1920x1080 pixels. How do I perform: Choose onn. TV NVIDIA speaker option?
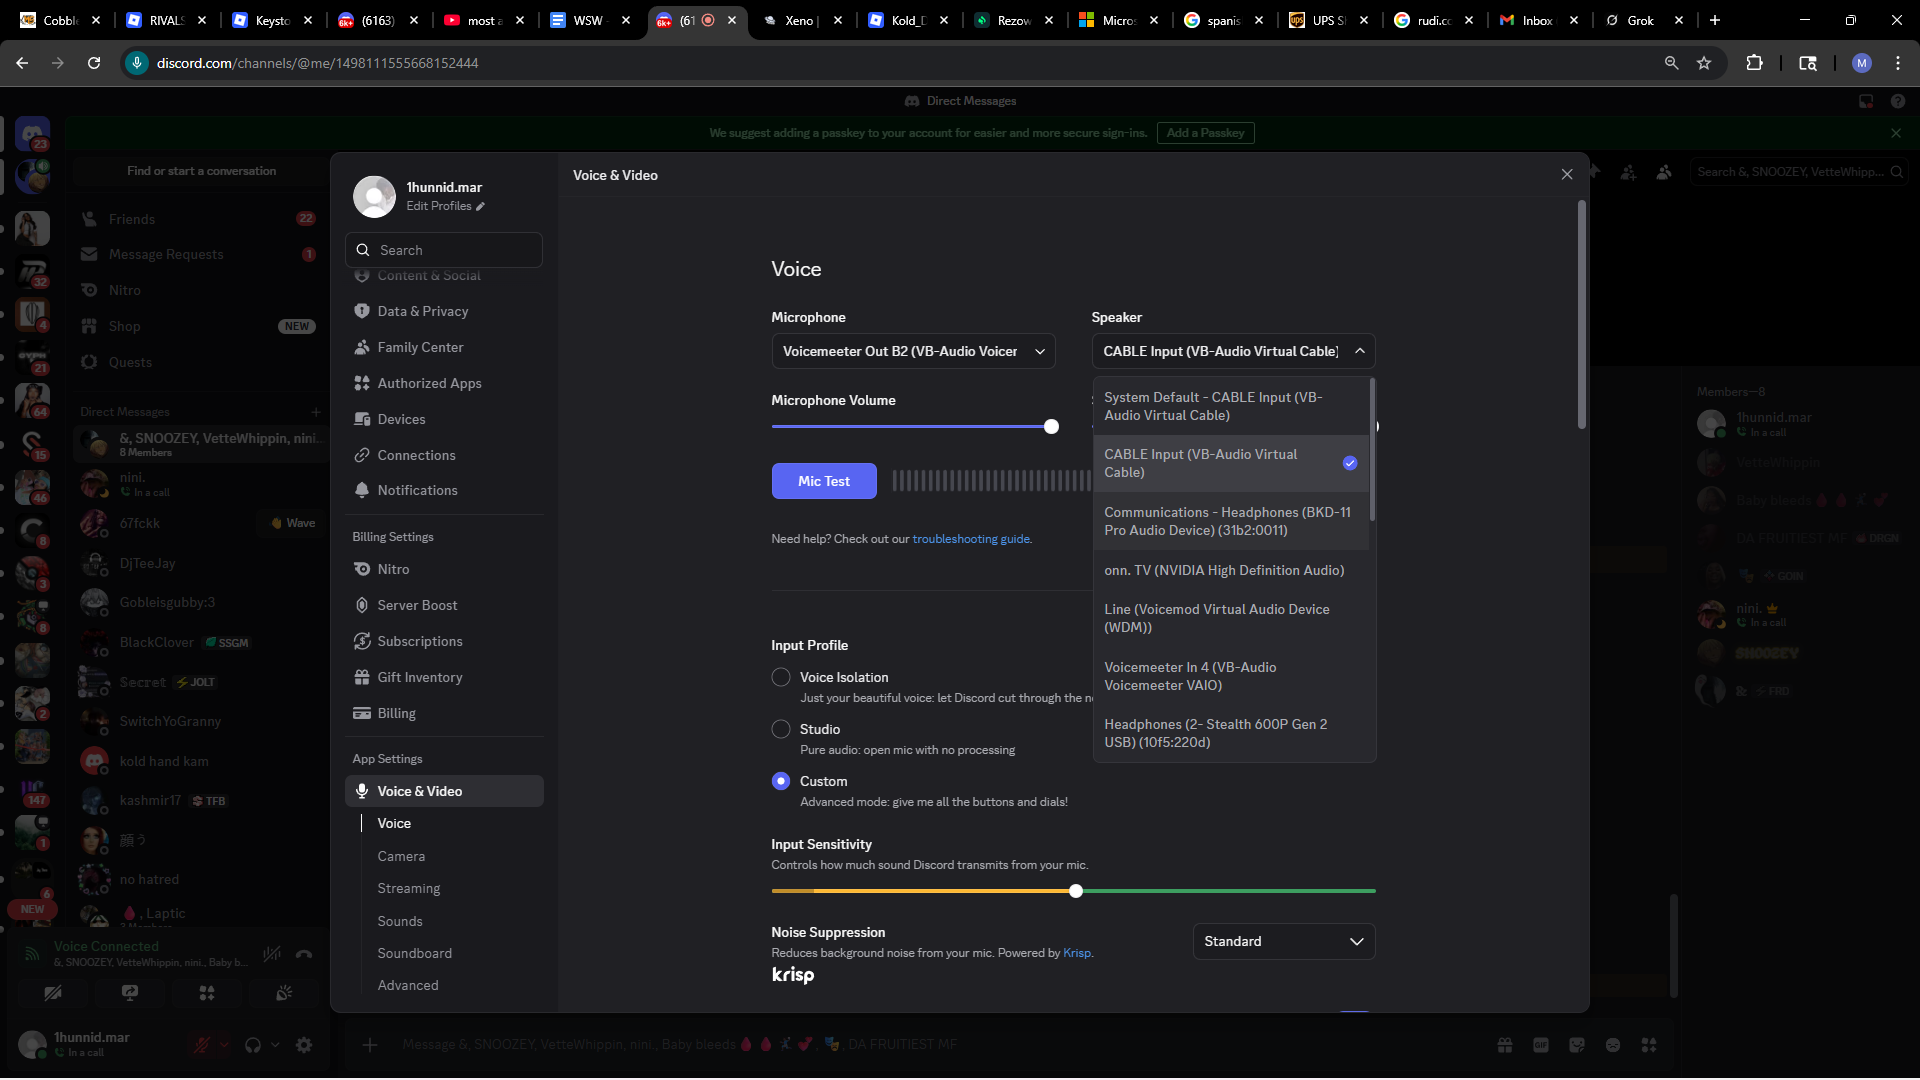1230,570
